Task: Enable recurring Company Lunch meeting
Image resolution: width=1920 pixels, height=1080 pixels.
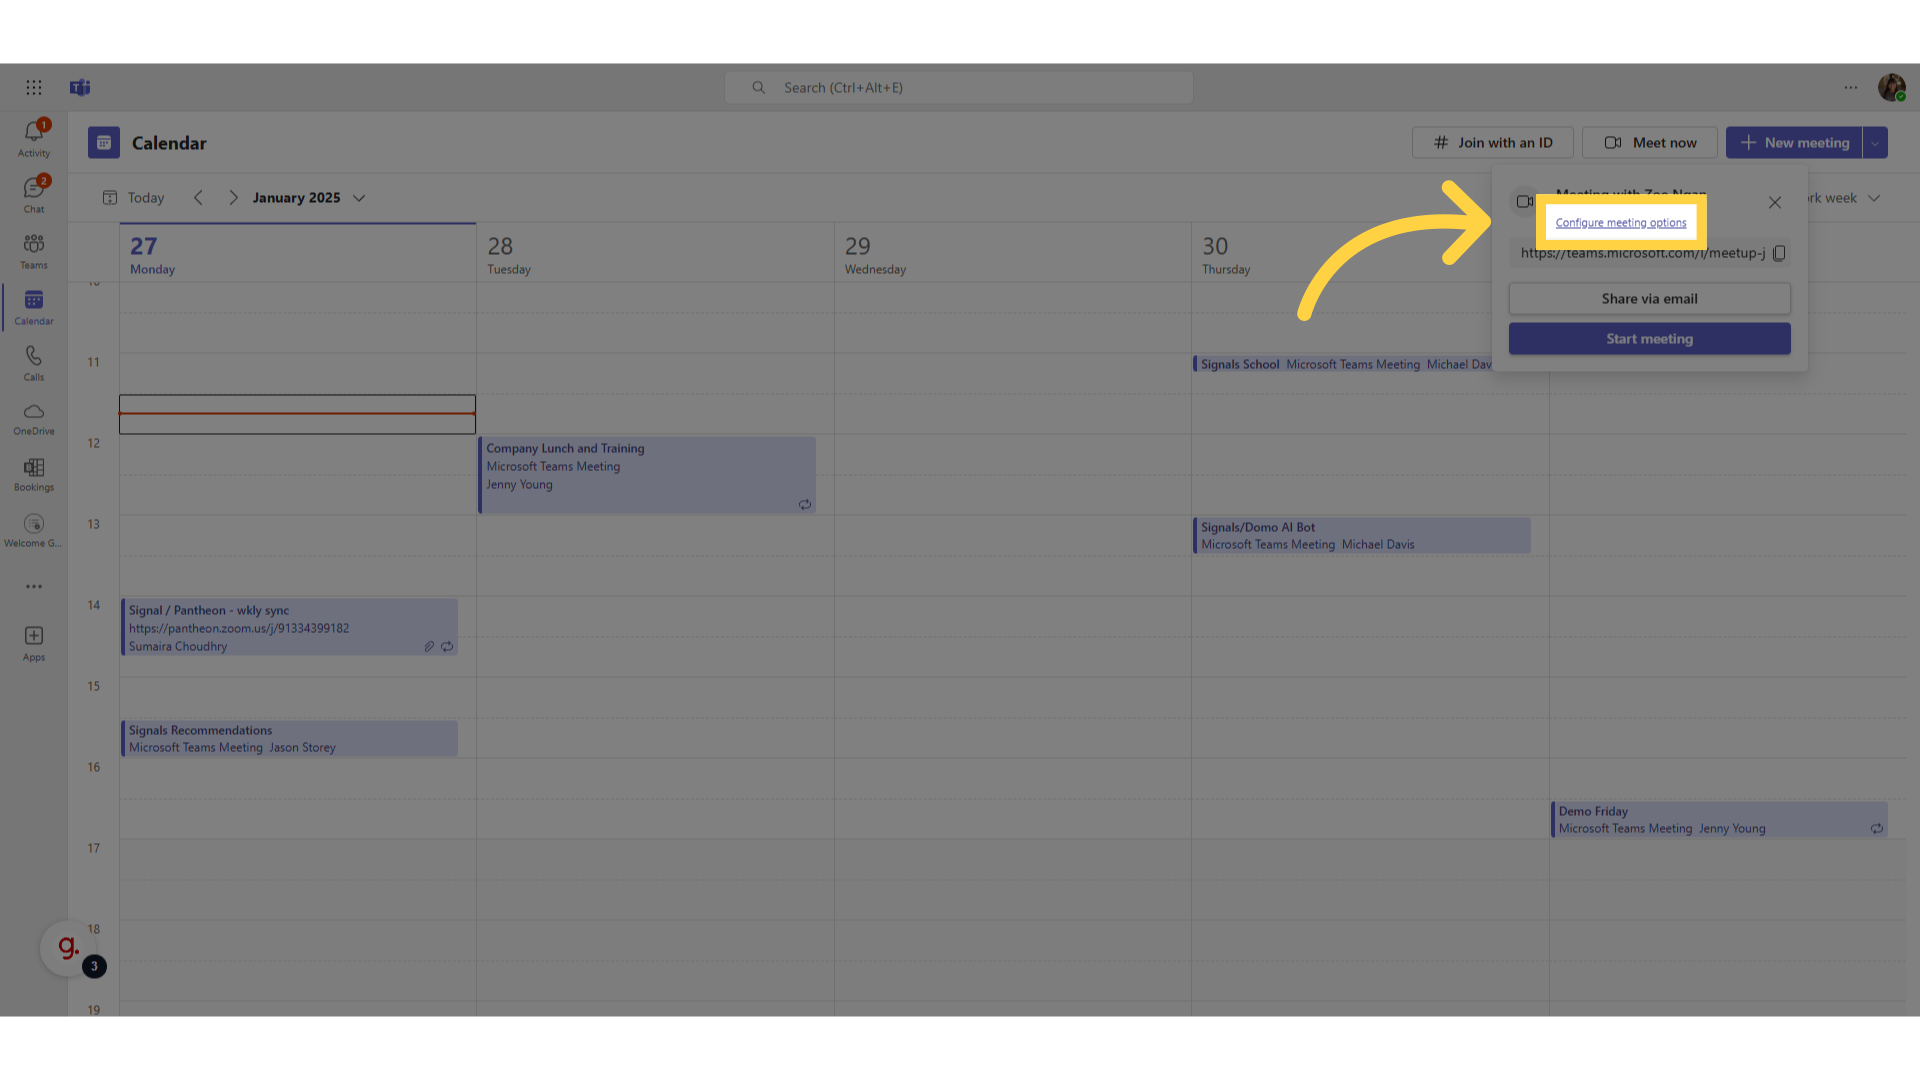Action: point(802,504)
